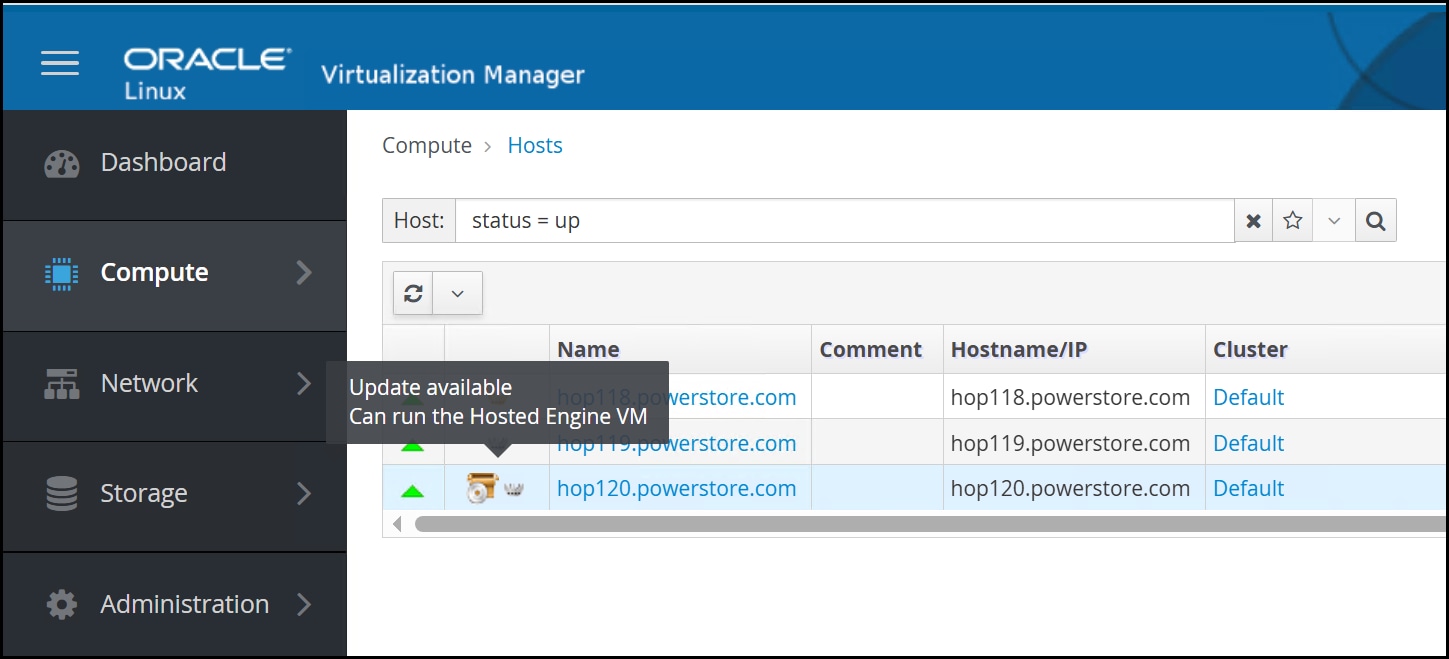Screen dimensions: 1449x659
Task: Run the search with the magnifier button
Action: coord(1376,221)
